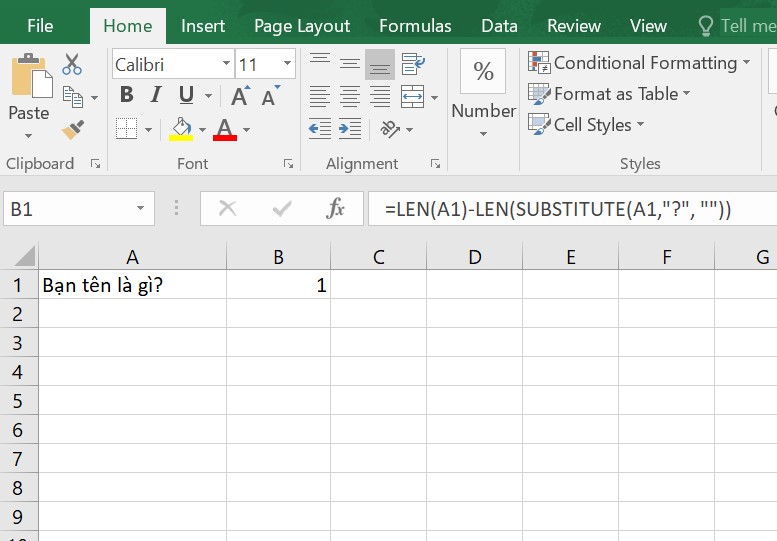This screenshot has width=777, height=541.
Task: Open the File tab
Action: coord(40,26)
